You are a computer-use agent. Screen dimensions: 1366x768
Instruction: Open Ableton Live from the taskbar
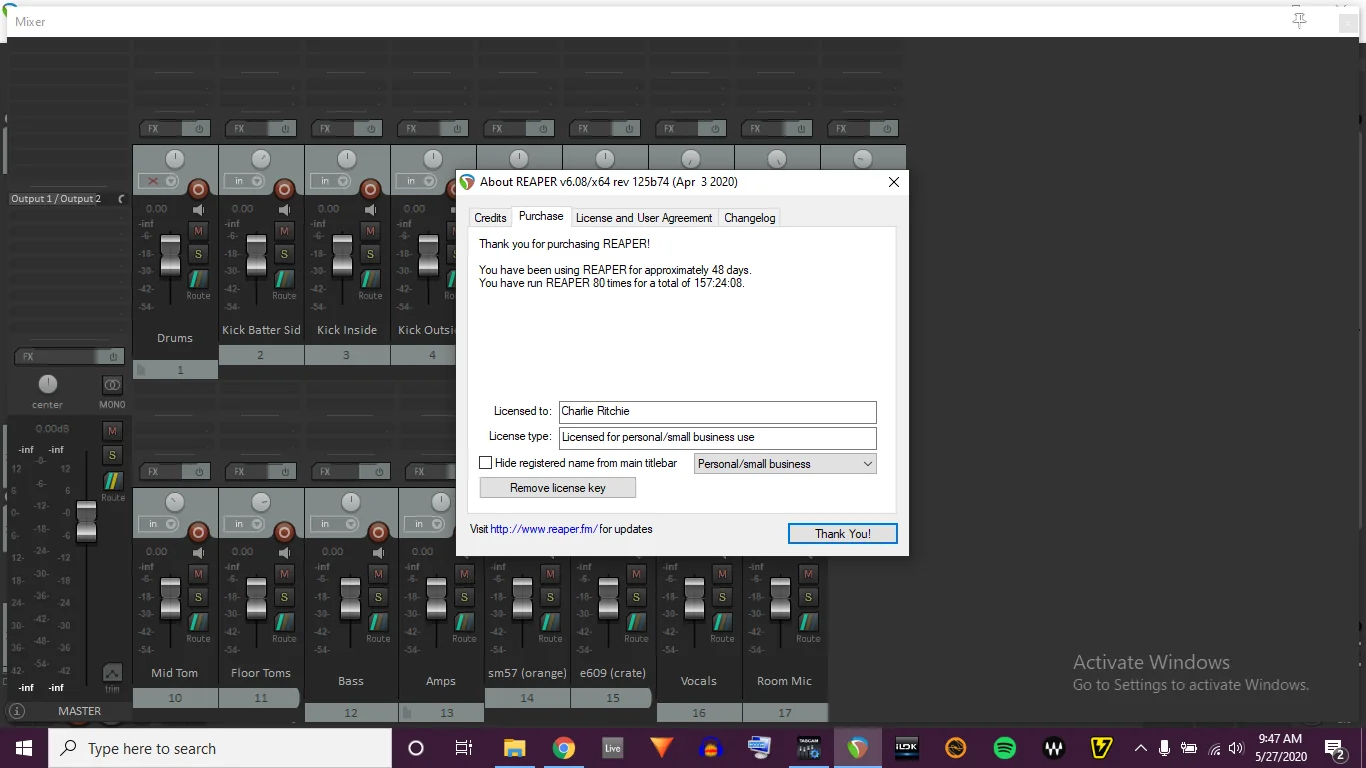[613, 748]
